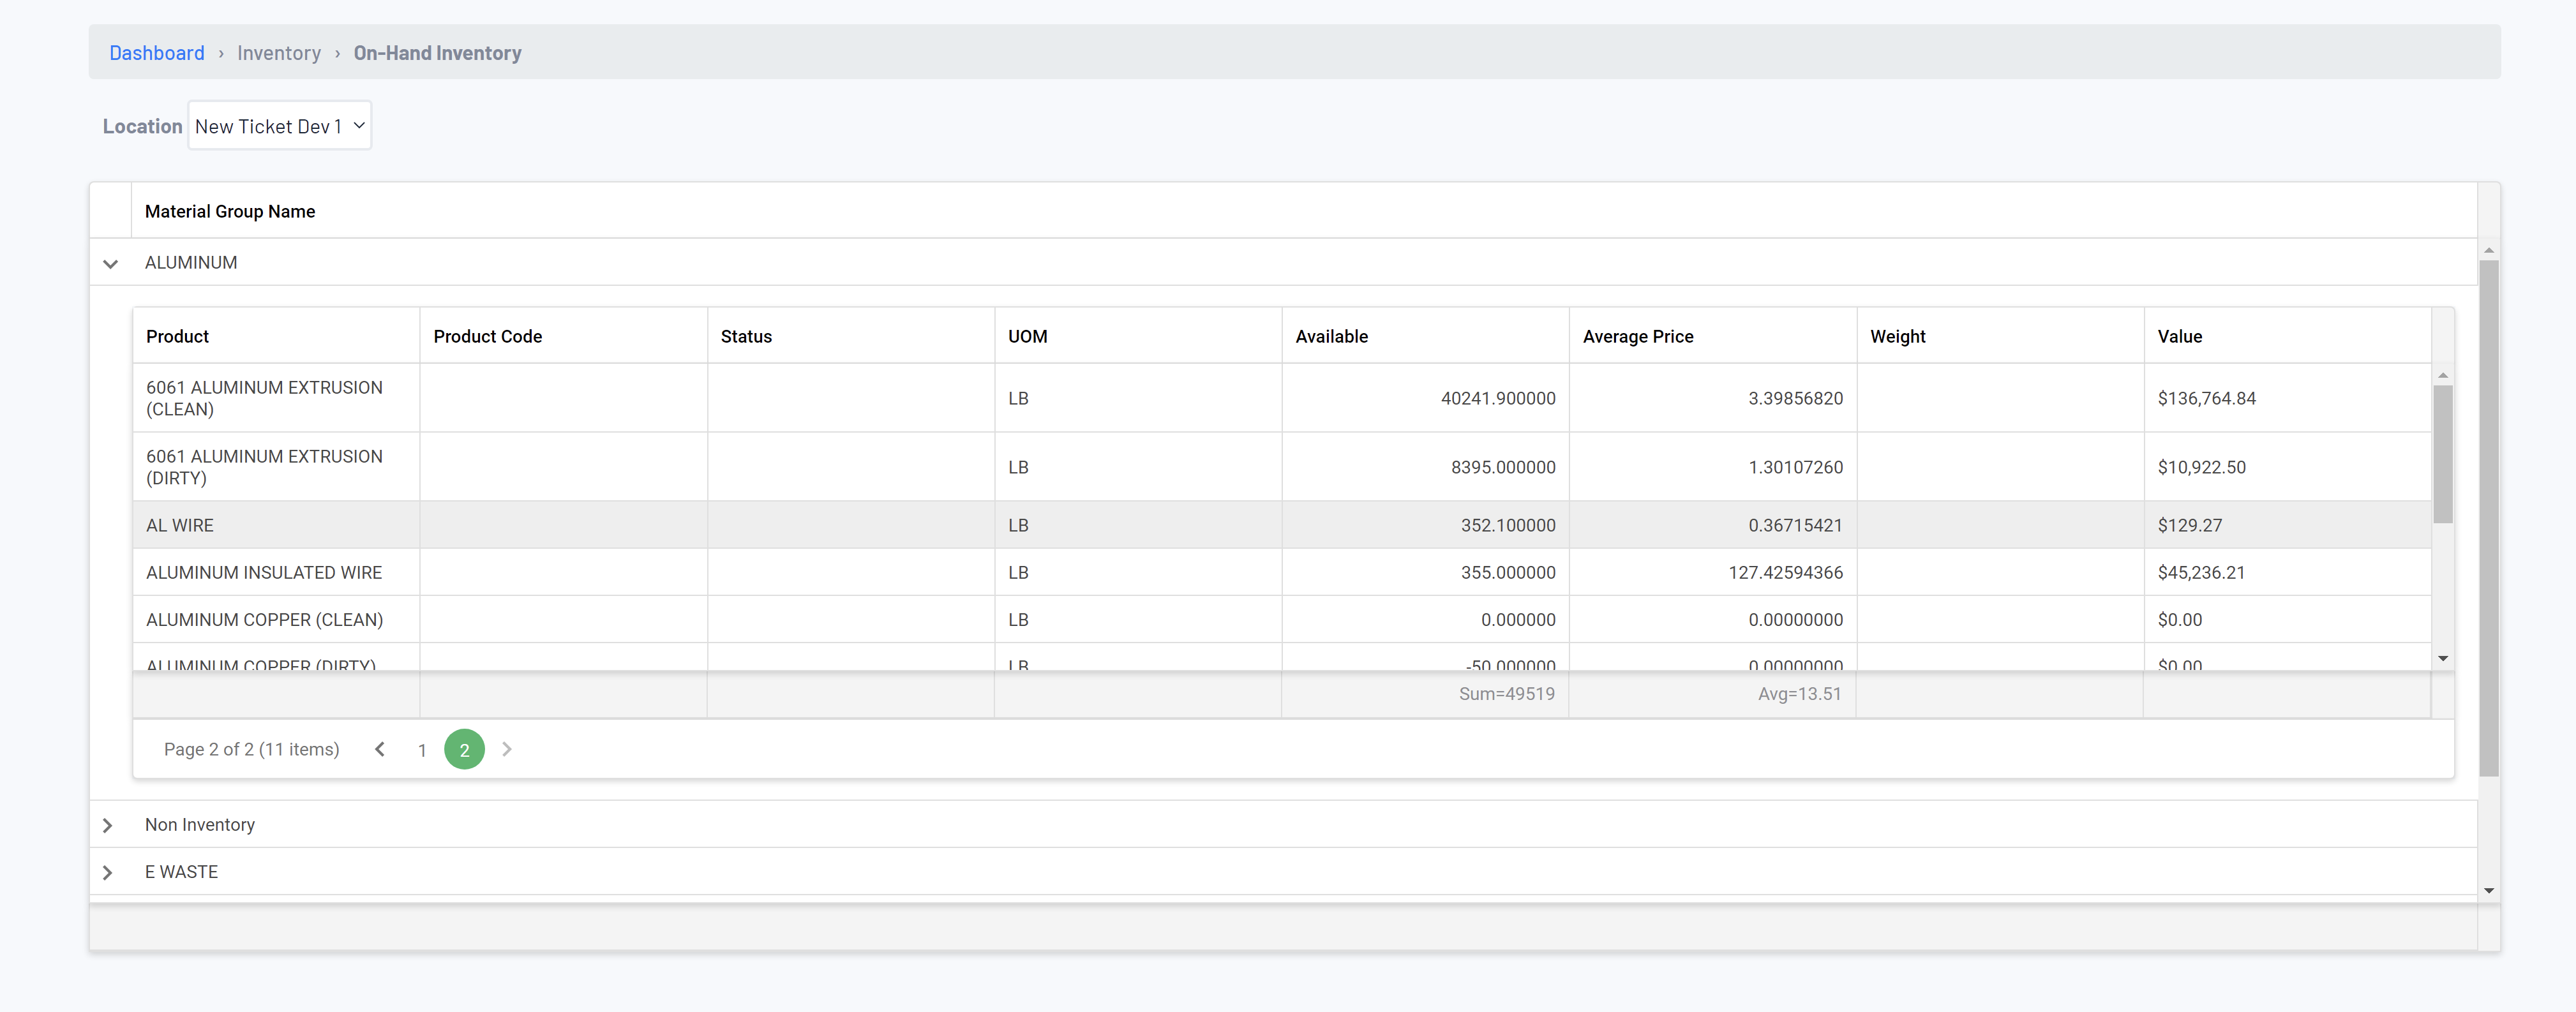Click the Average Price column header
Screen dimensions: 2576x1012
click(1637, 336)
